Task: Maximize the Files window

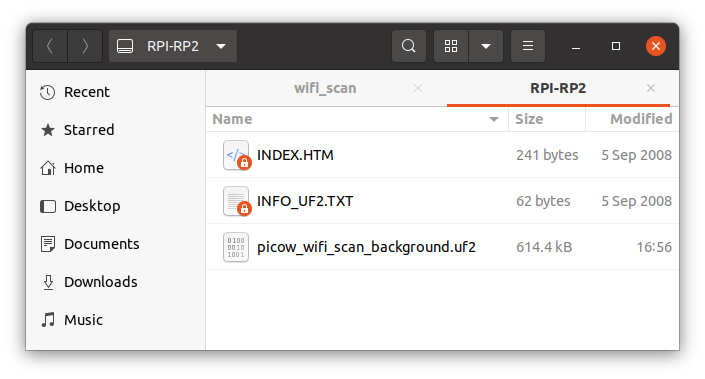Action: (616, 46)
